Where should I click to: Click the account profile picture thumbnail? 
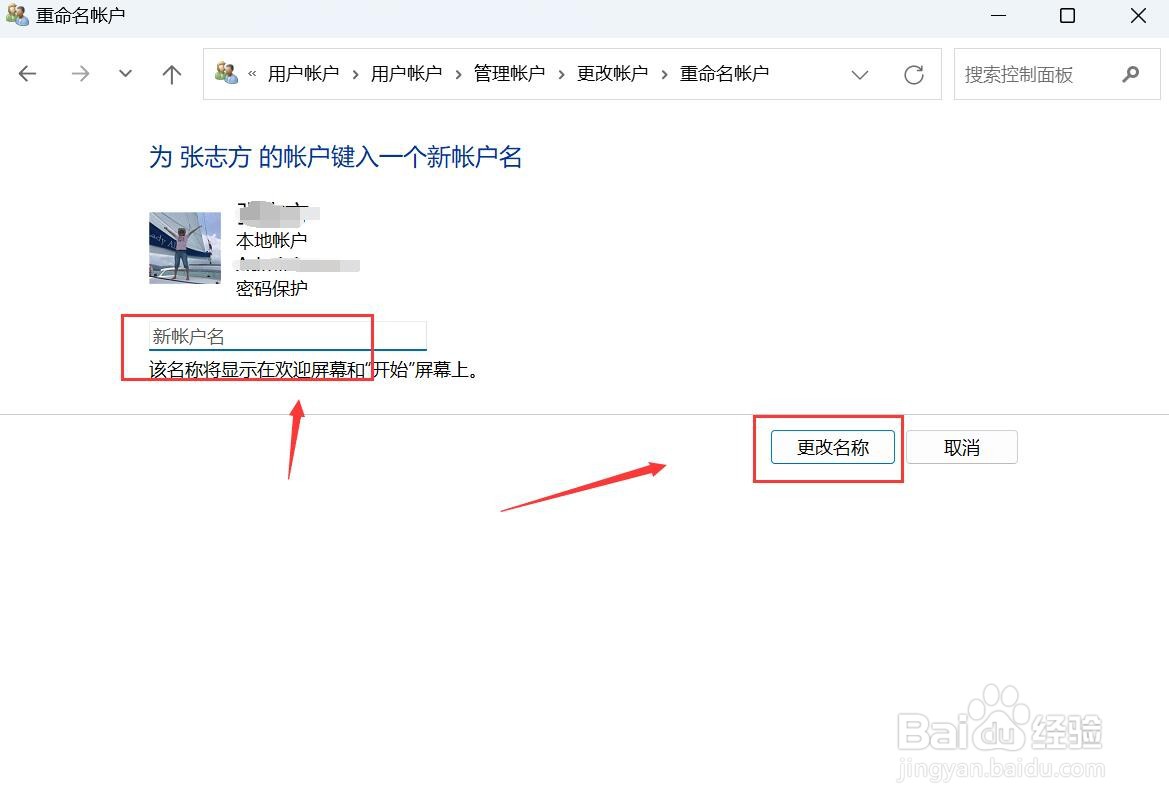click(x=184, y=247)
